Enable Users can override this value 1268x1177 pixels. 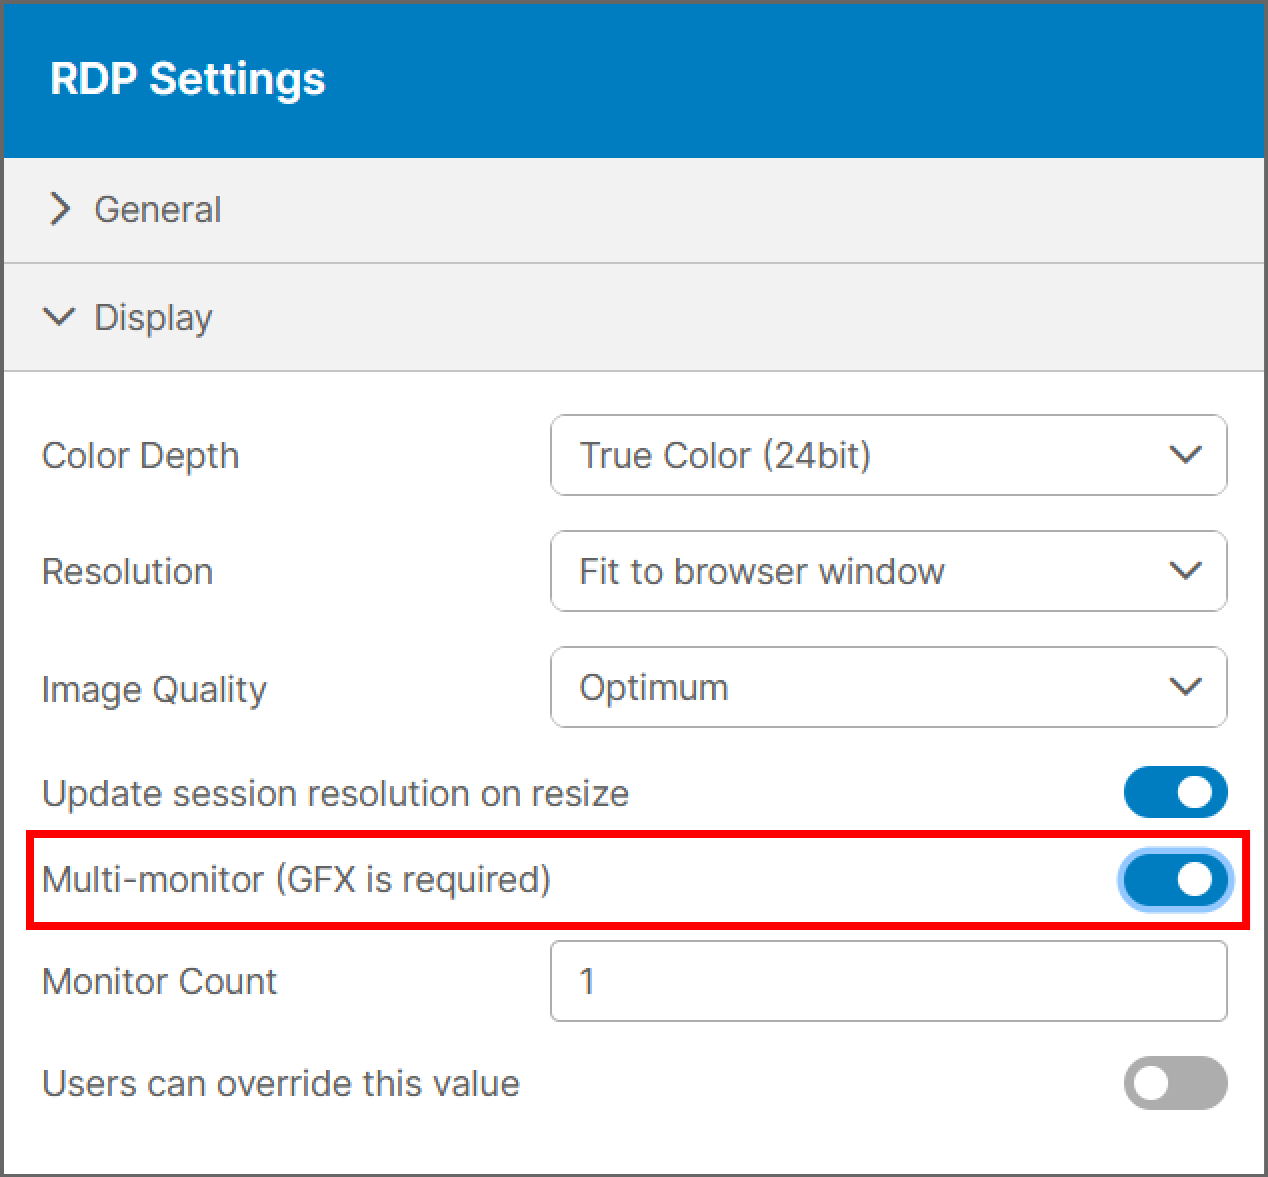(1175, 1083)
